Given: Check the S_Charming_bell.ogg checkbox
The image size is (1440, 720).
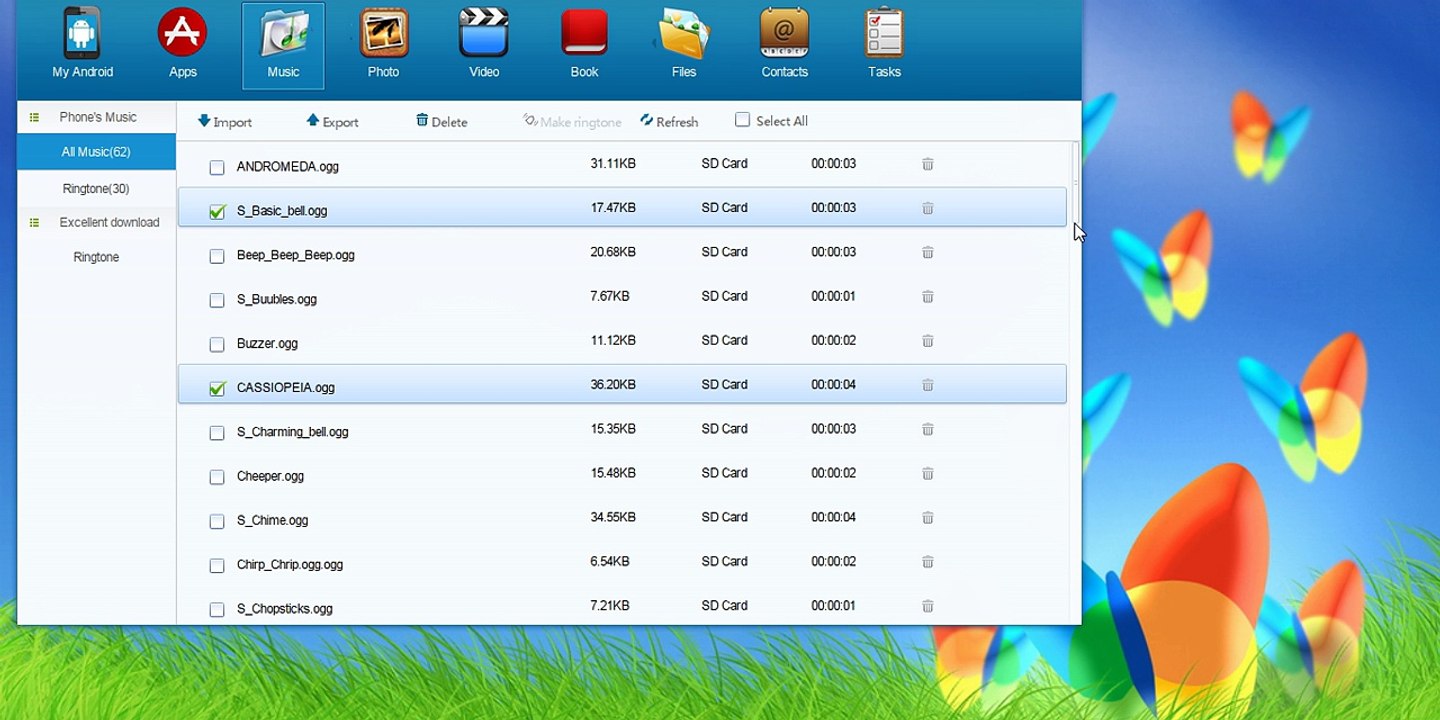Looking at the screenshot, I should point(217,433).
